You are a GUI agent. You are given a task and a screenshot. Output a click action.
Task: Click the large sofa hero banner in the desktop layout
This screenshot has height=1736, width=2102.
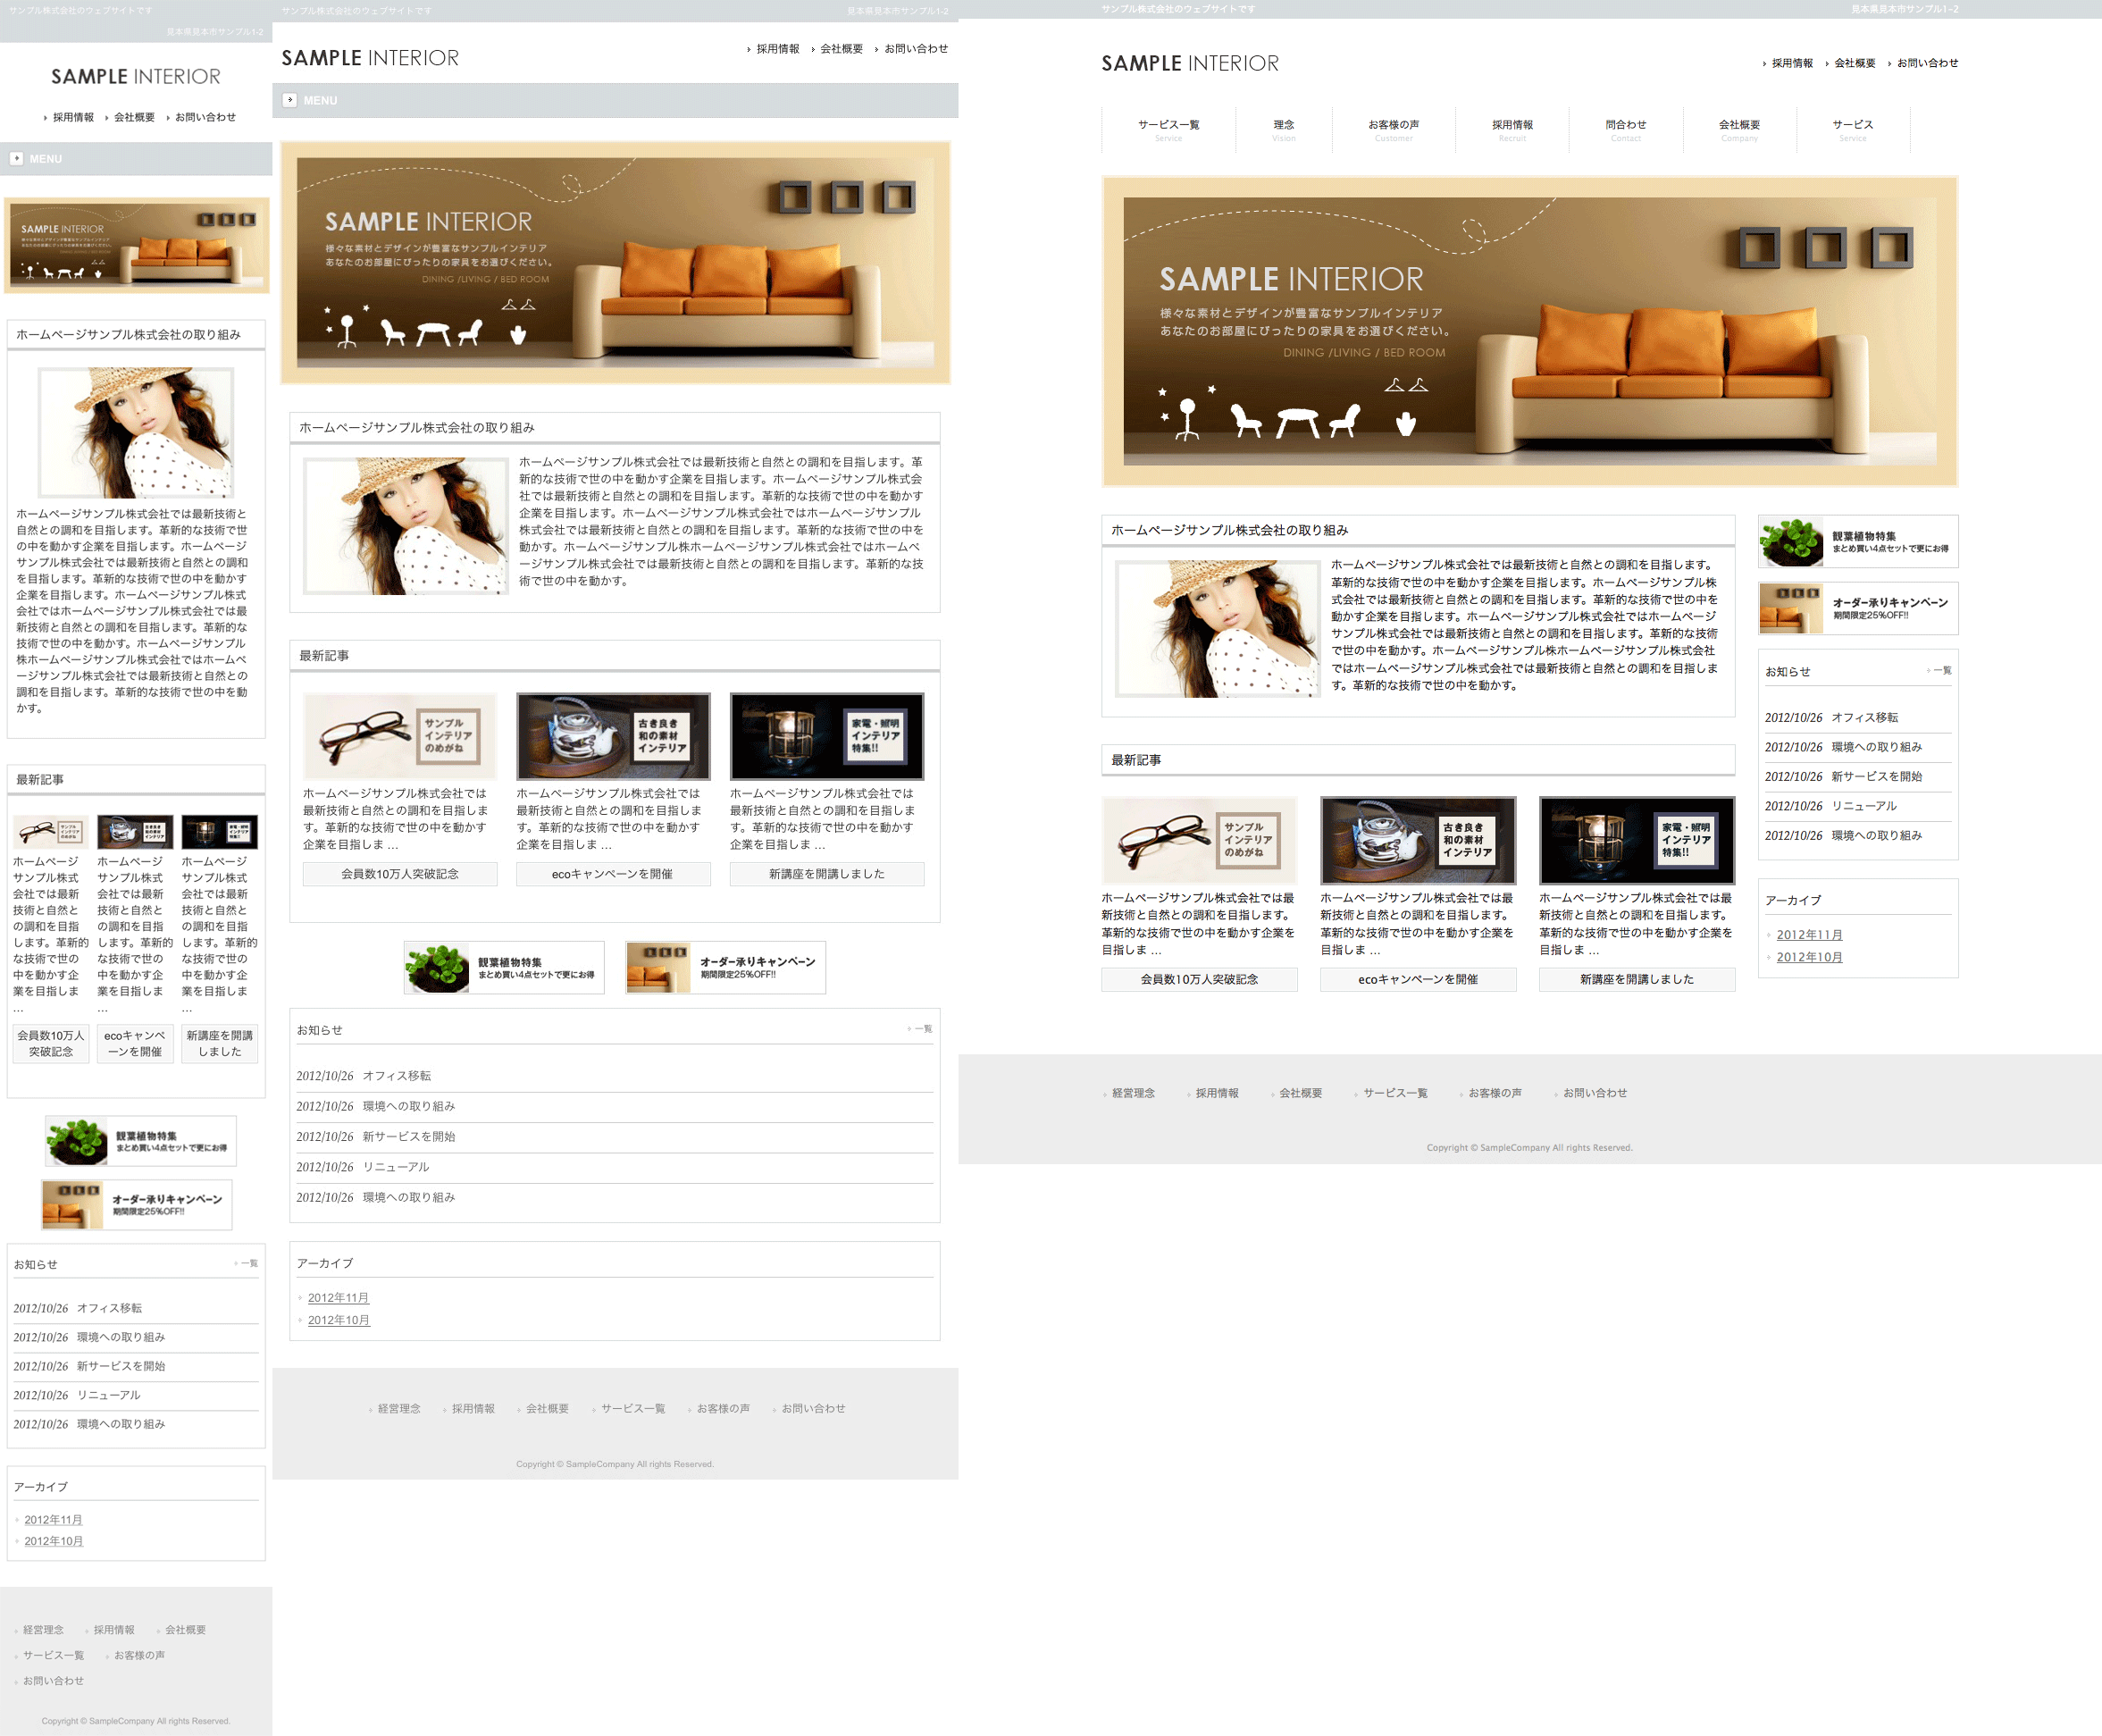point(1529,331)
